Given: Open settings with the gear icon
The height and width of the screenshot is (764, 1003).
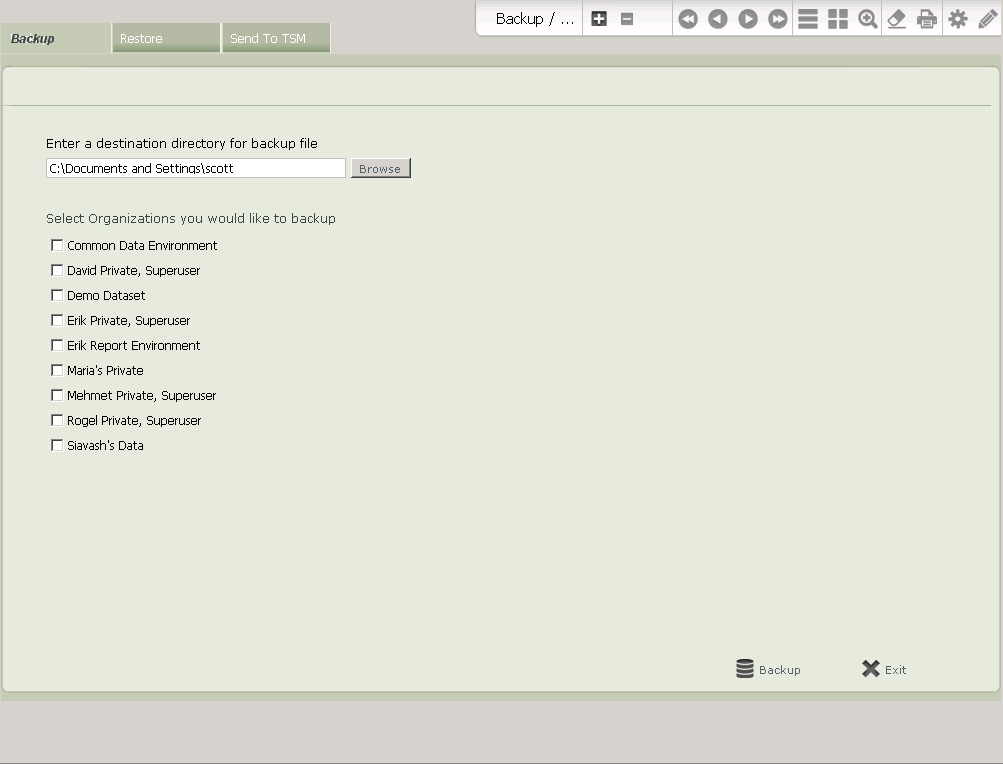Looking at the screenshot, I should (x=958, y=19).
